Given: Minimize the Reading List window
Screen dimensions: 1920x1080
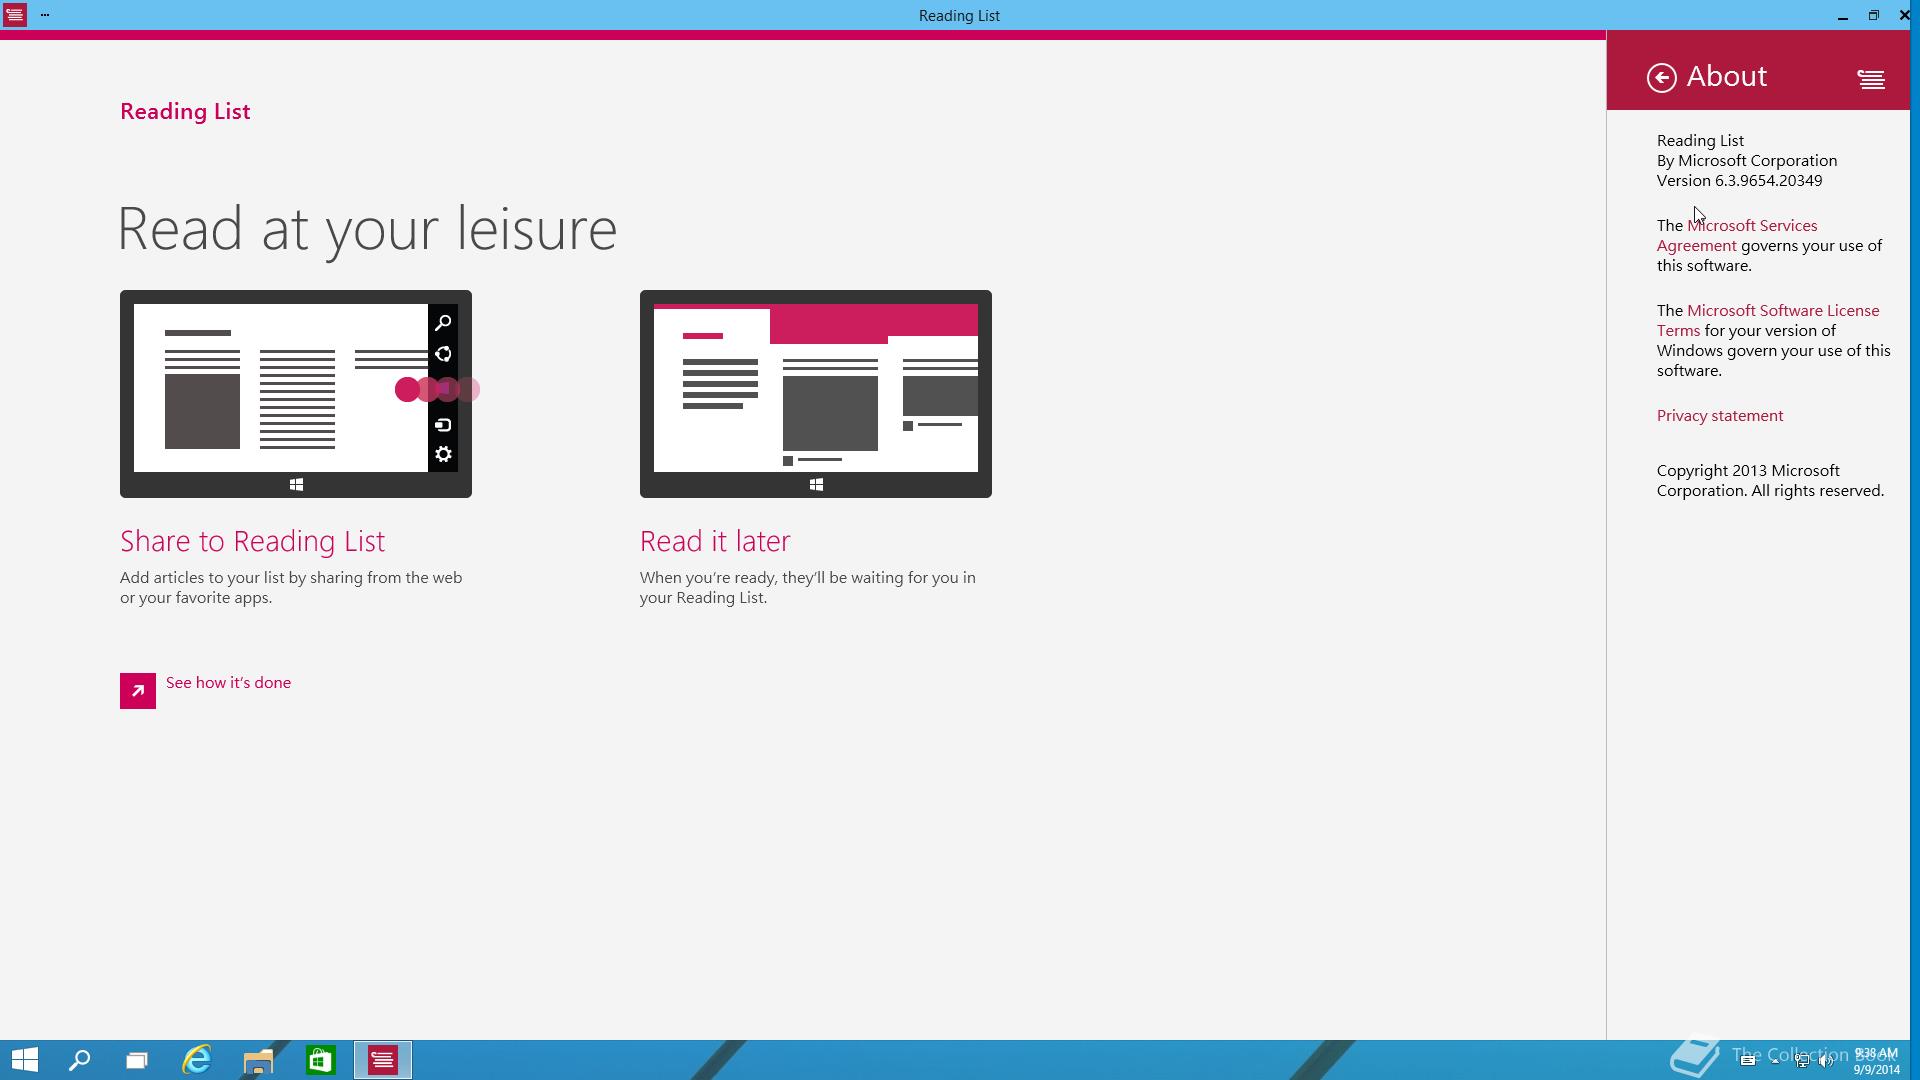Looking at the screenshot, I should coord(1842,16).
